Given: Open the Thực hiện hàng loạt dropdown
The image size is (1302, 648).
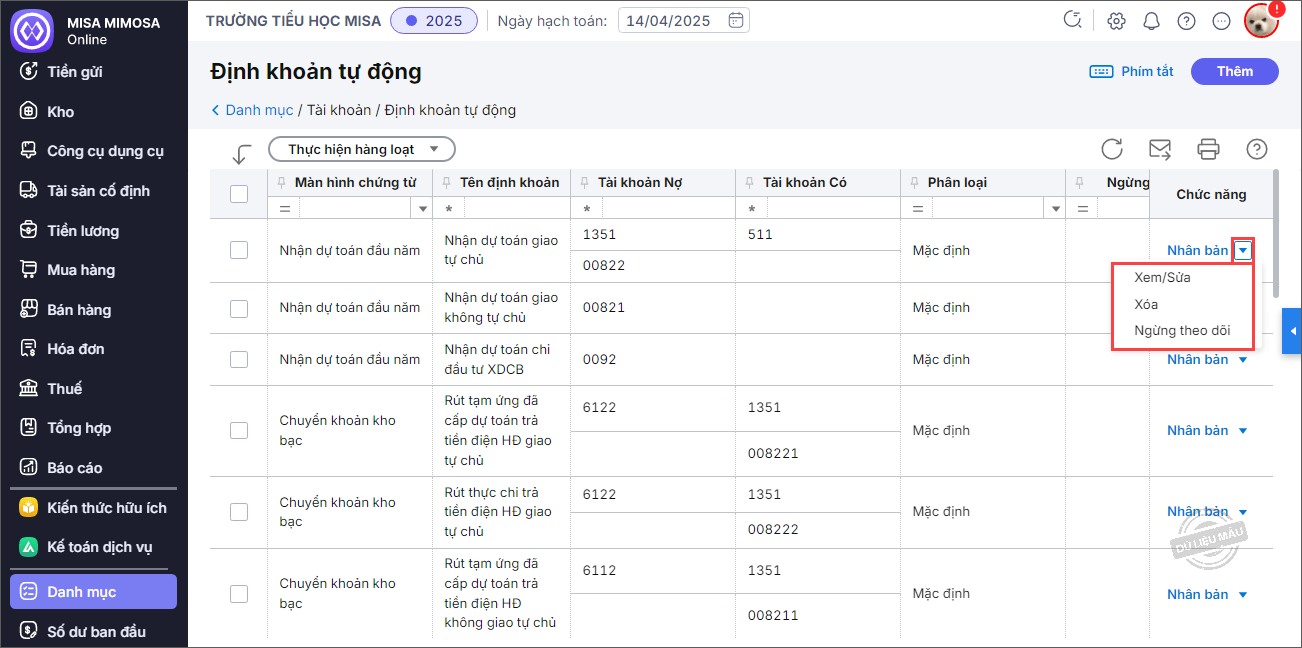Looking at the screenshot, I should (x=362, y=149).
